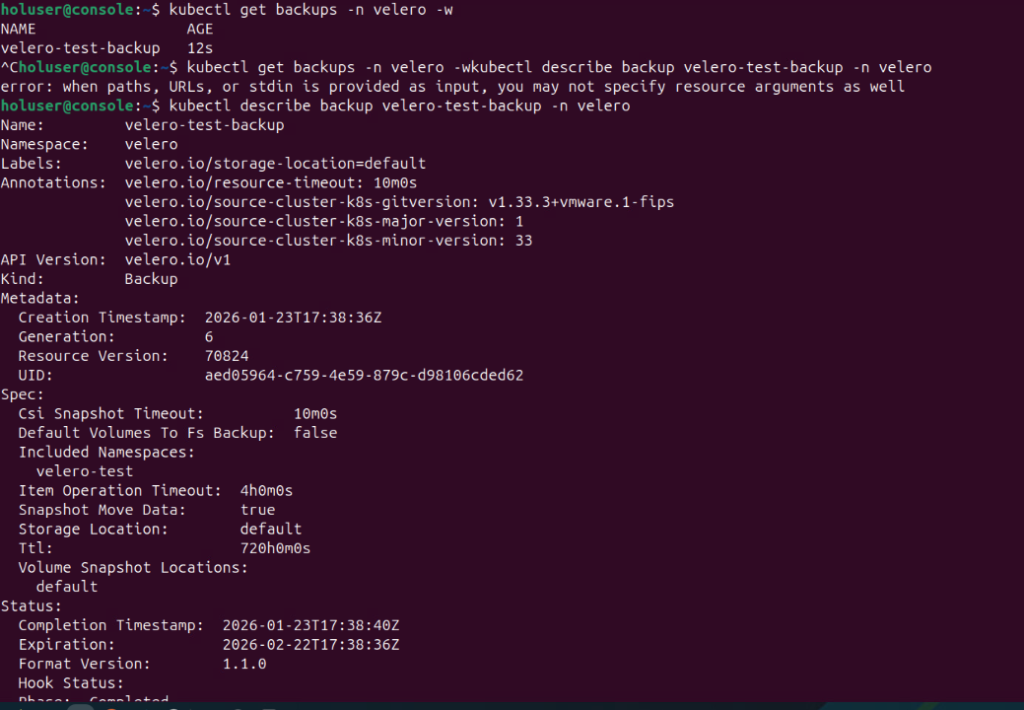
Task: Click the Default Volumes To Fs Backup false value
Action: tap(315, 433)
